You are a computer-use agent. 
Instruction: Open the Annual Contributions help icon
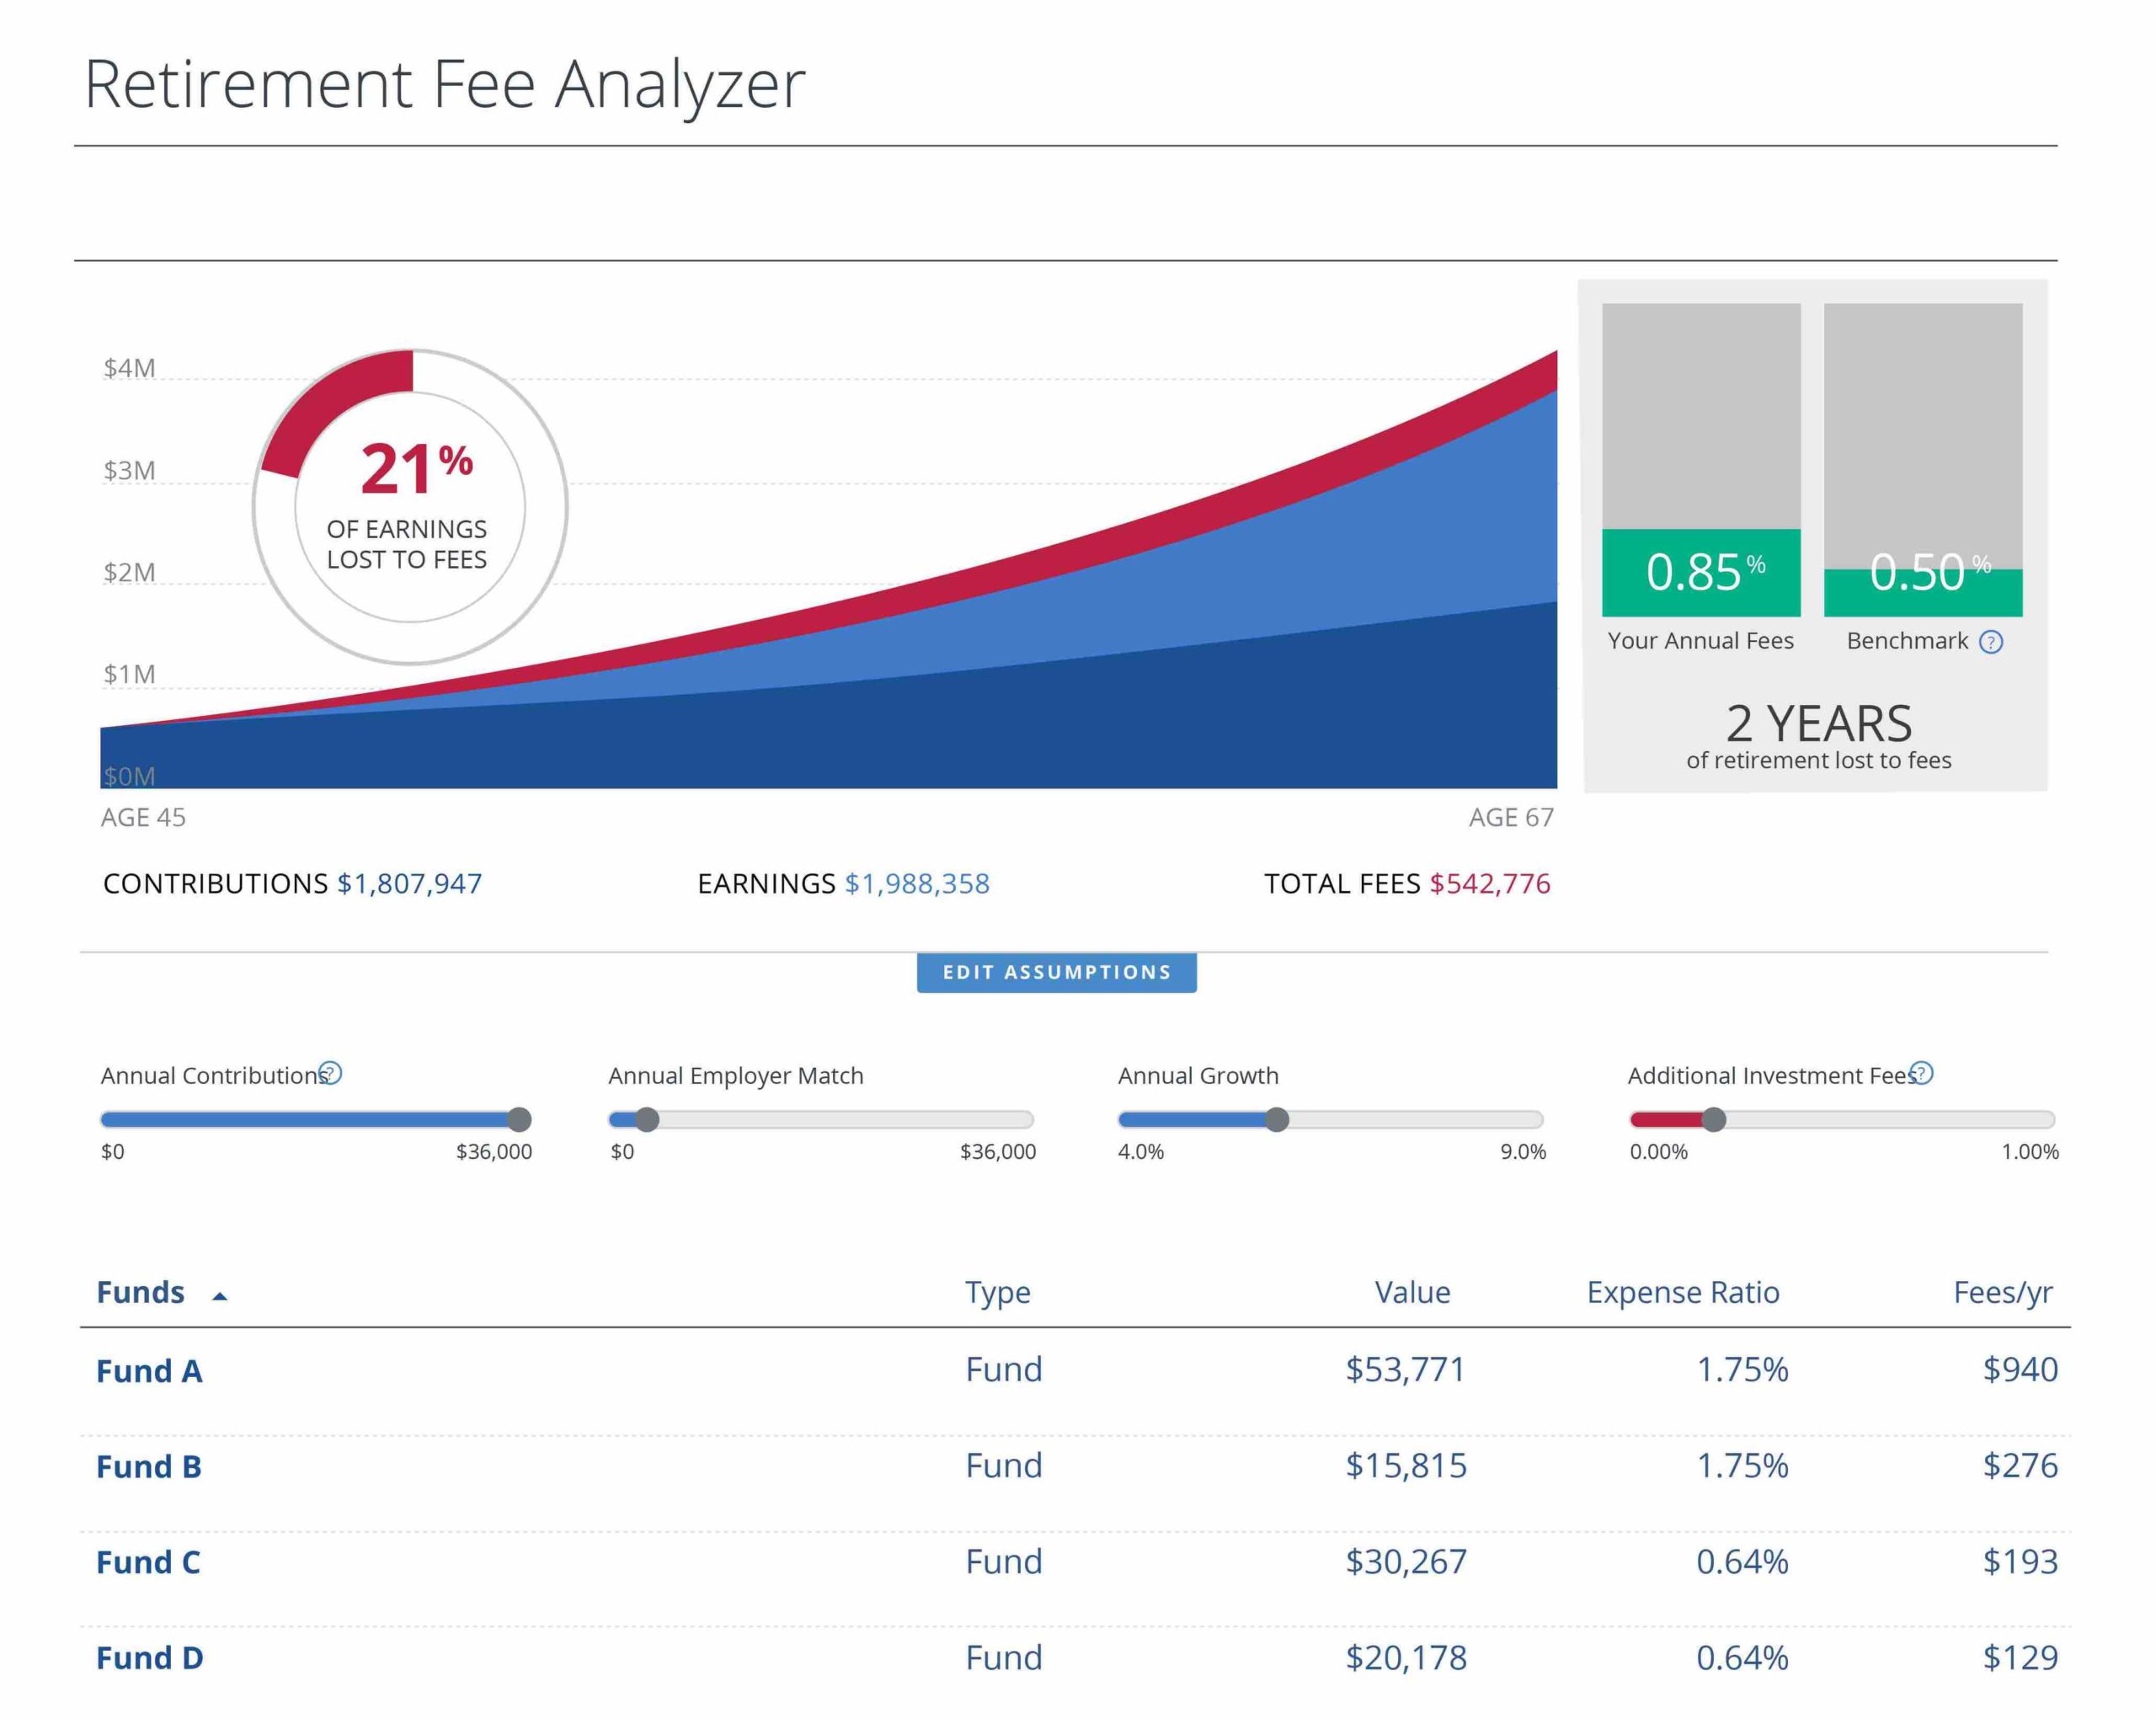click(330, 1073)
